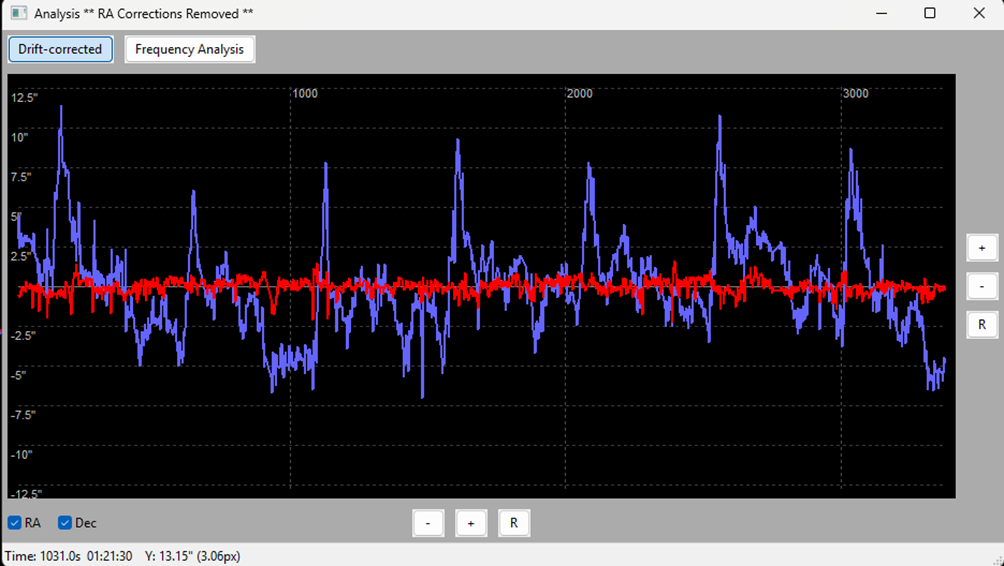Reset horizontal scale with bottom R button
This screenshot has height=566, width=1004.
pyautogui.click(x=514, y=523)
